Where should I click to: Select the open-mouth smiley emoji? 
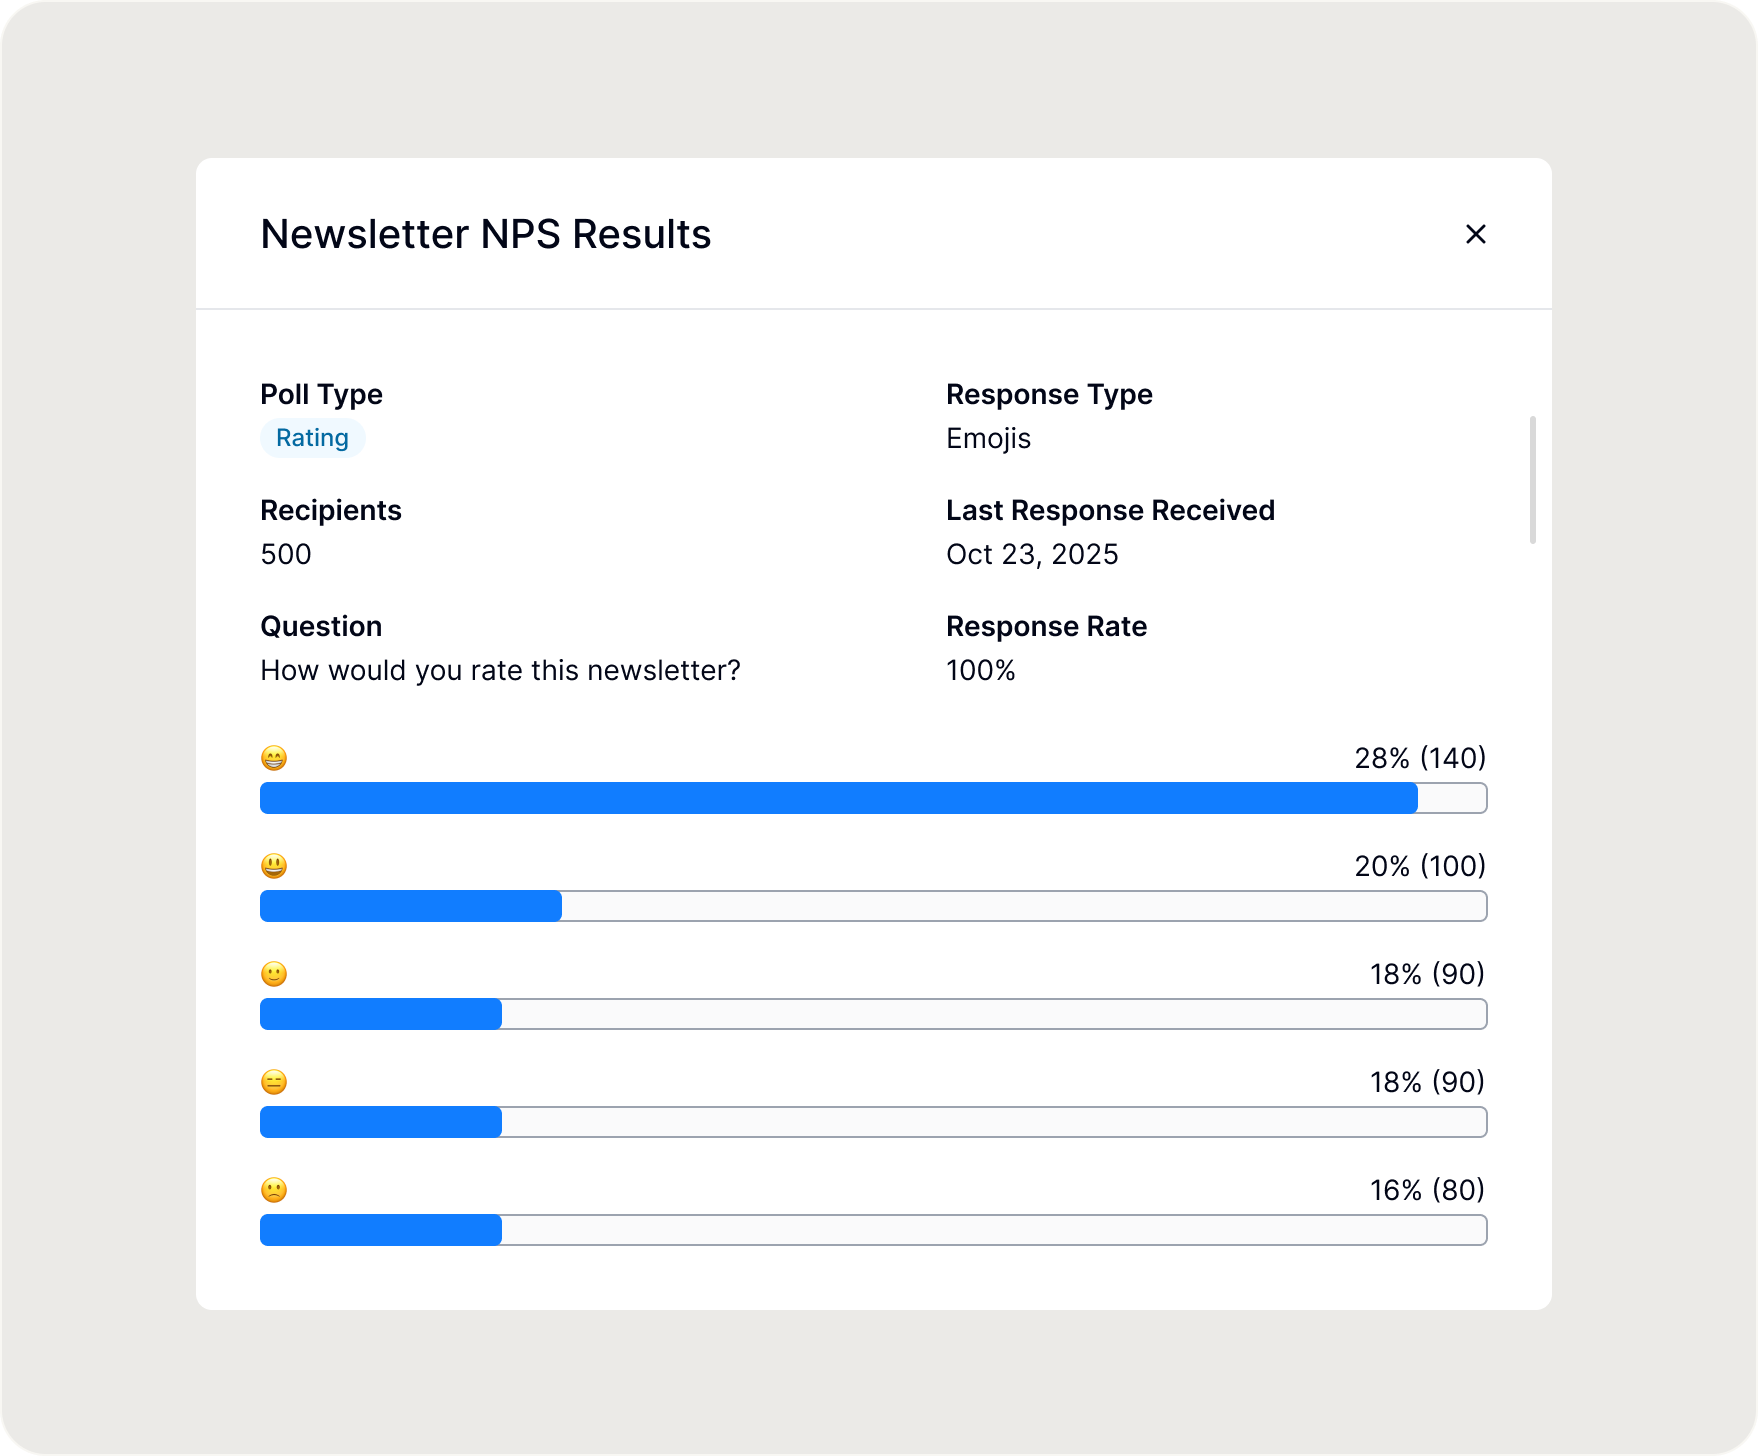pos(274,866)
